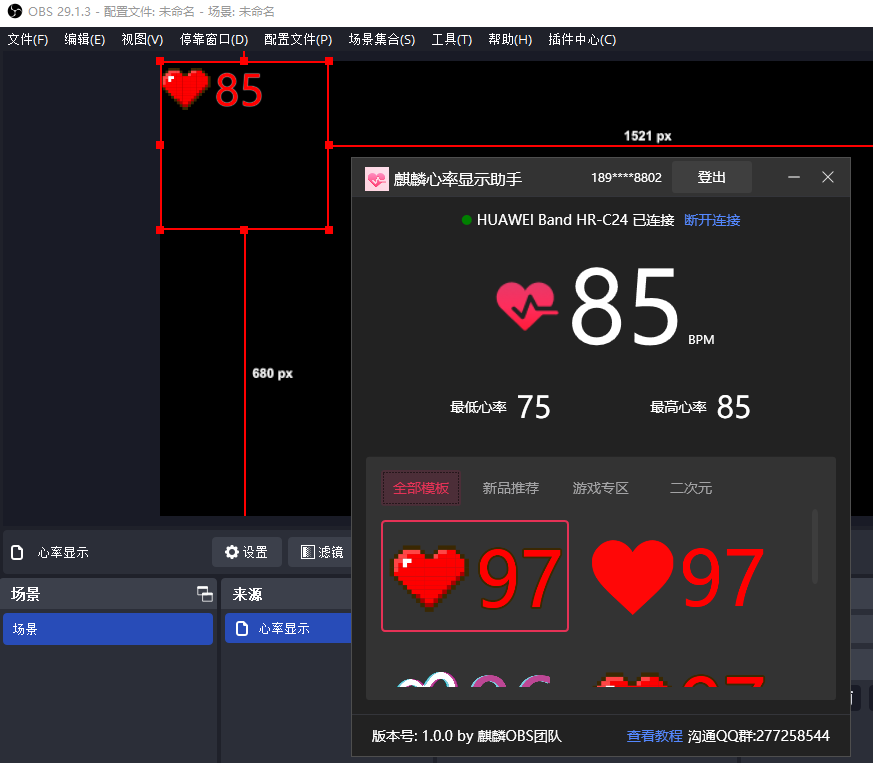Image resolution: width=873 pixels, height=763 pixels.
Task: Click the bottom-right handle of selected source
Action: (x=329, y=229)
